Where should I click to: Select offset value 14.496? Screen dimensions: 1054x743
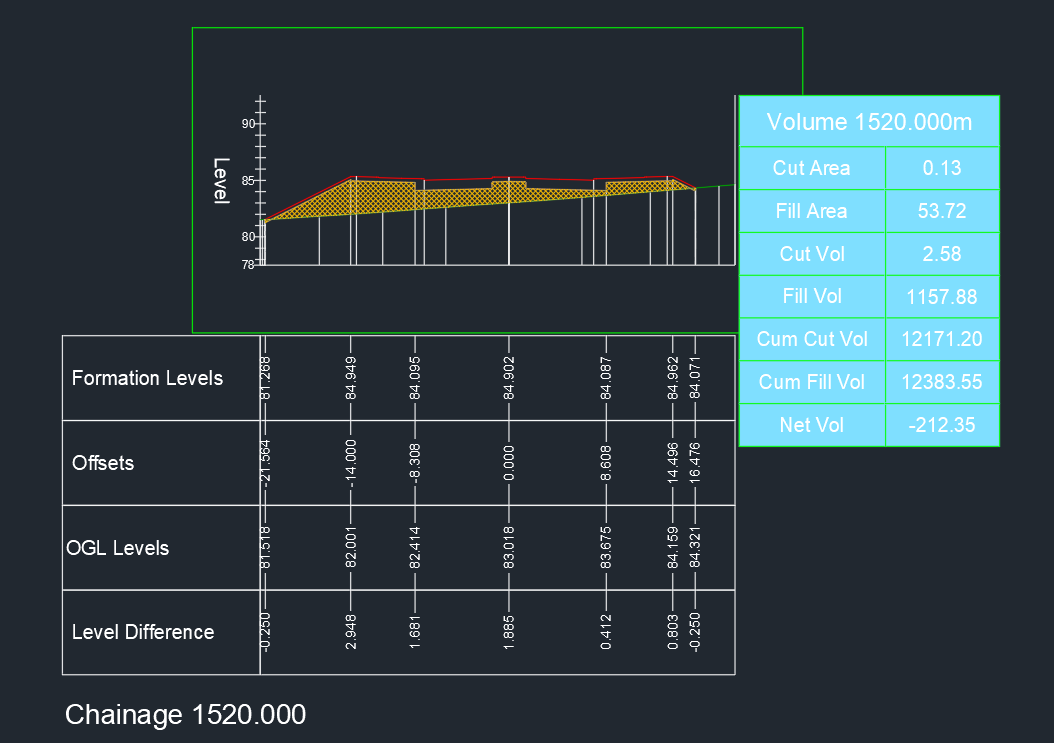pyautogui.click(x=672, y=463)
